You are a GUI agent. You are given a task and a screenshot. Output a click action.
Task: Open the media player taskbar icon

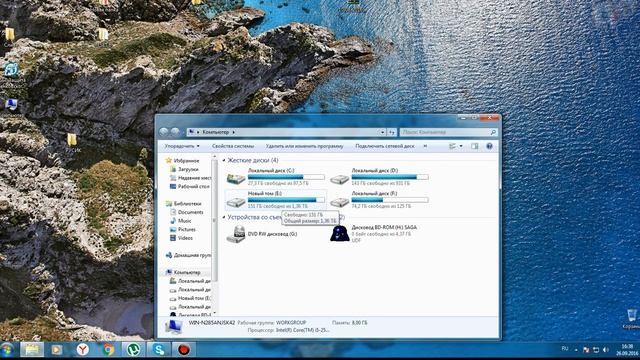(x=57, y=350)
